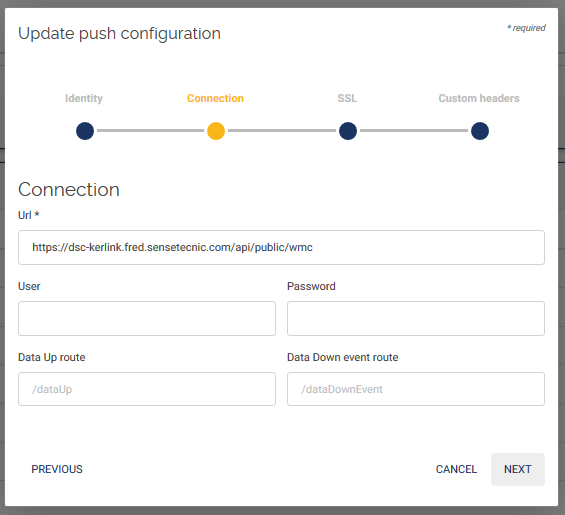Click the Url field label
565x515 pixels.
28,215
